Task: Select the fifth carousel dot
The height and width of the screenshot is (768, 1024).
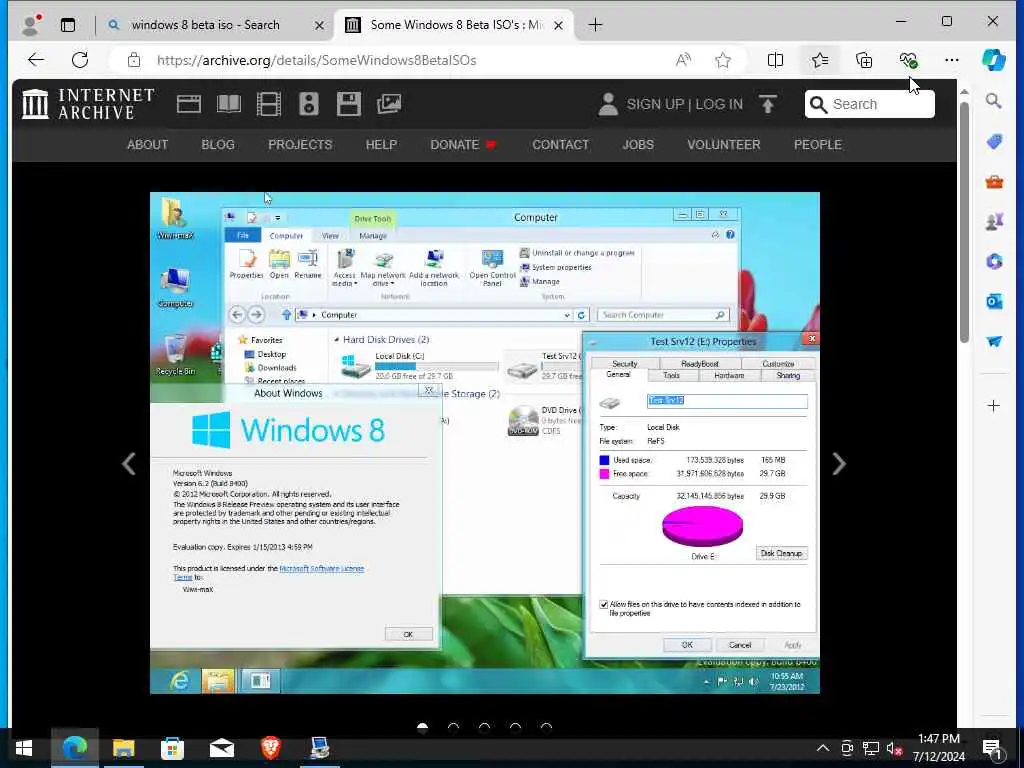Action: tap(546, 727)
